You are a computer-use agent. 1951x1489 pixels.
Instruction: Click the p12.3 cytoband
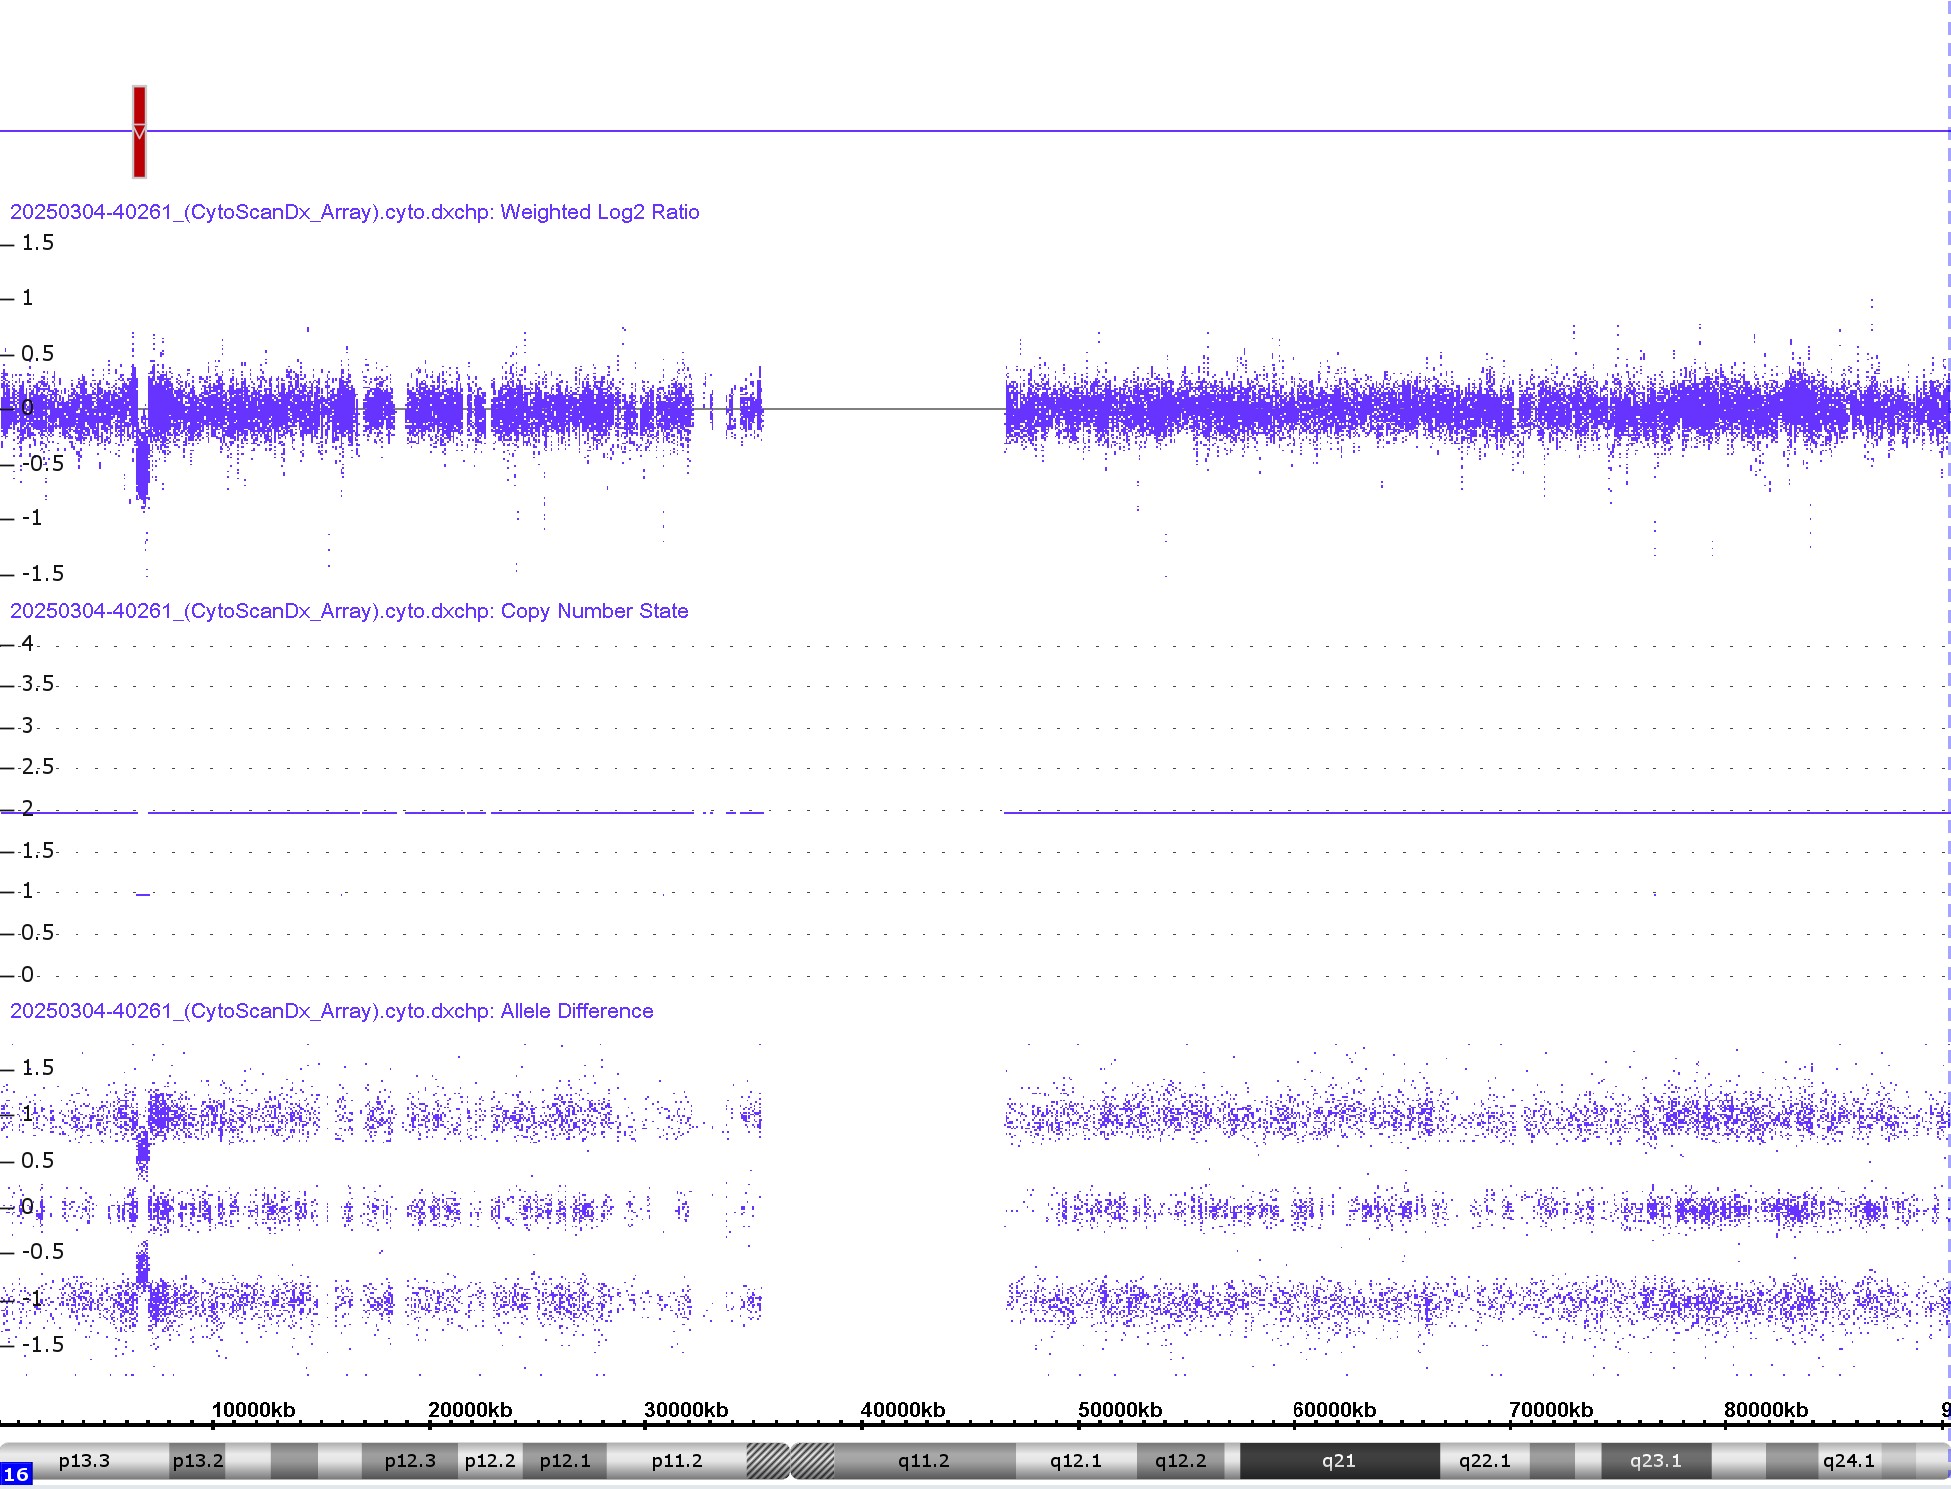(x=410, y=1461)
